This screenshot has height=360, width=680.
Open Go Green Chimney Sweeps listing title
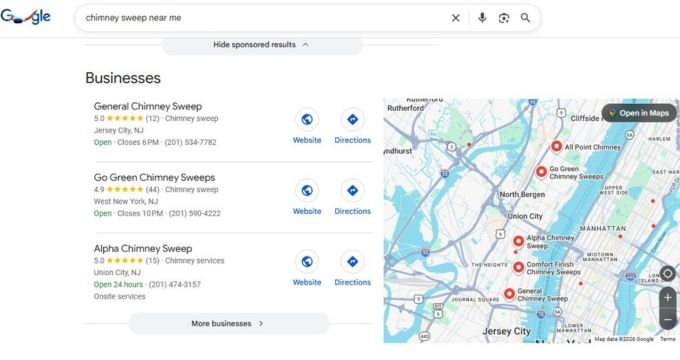[154, 177]
